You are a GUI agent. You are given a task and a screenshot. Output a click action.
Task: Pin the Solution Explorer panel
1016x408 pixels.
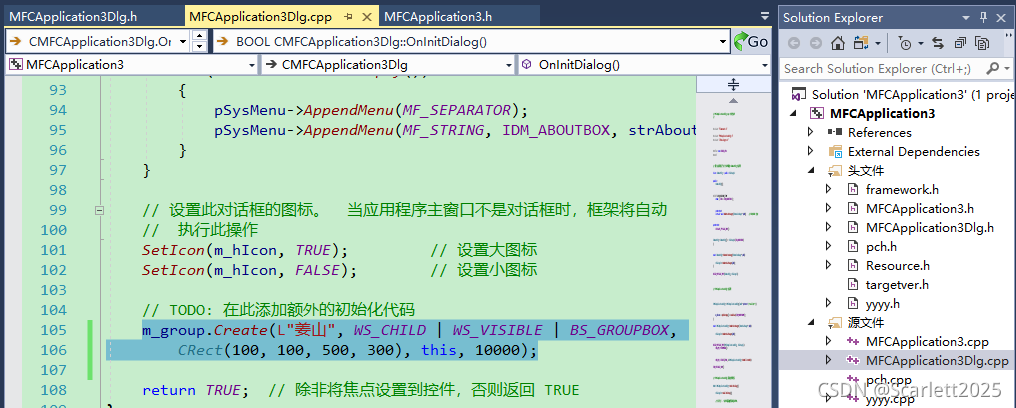click(x=983, y=17)
